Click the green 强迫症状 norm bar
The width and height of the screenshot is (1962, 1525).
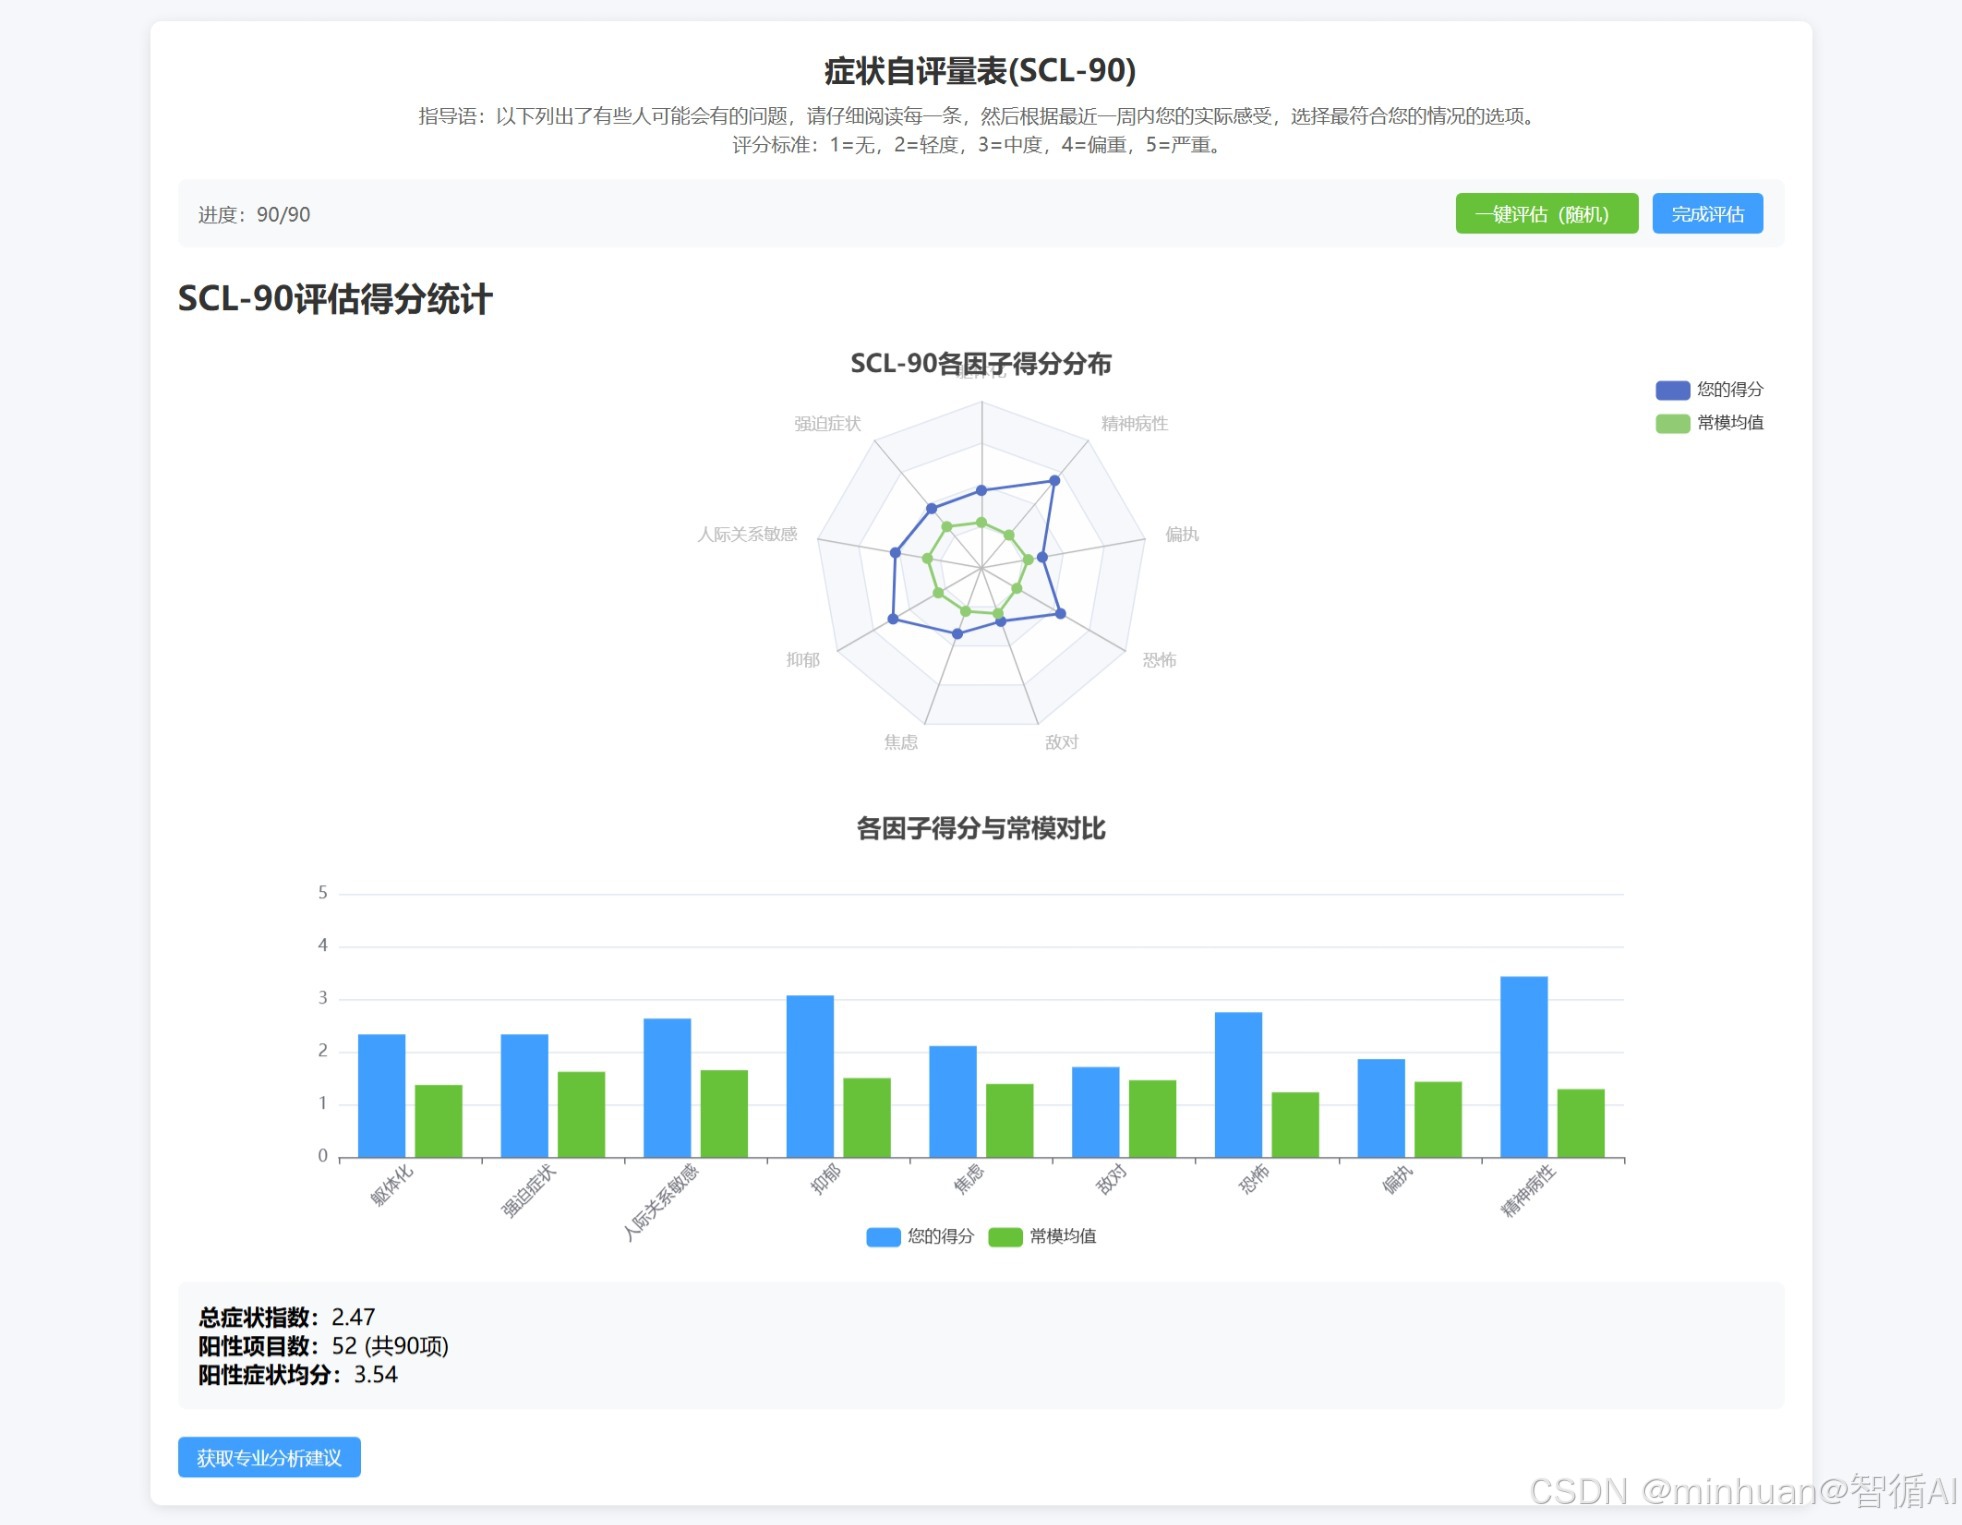[581, 1114]
